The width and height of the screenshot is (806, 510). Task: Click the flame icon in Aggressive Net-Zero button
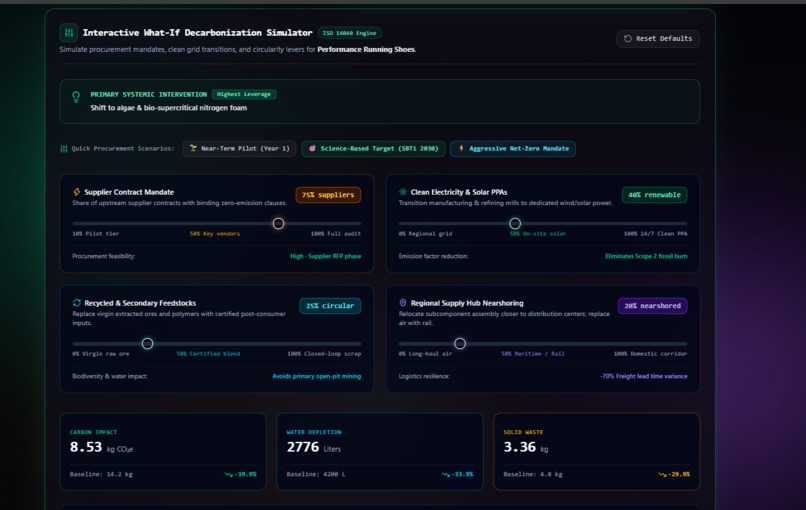point(461,148)
